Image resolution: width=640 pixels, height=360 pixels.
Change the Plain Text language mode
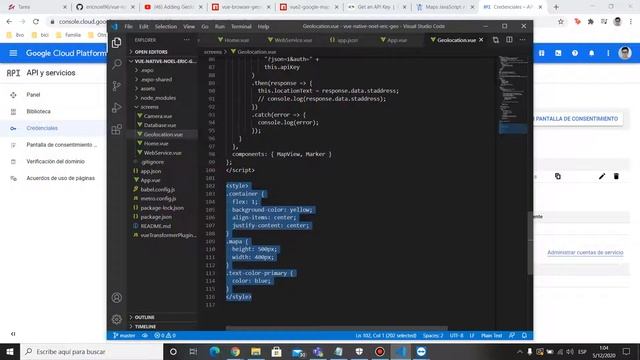(491, 336)
